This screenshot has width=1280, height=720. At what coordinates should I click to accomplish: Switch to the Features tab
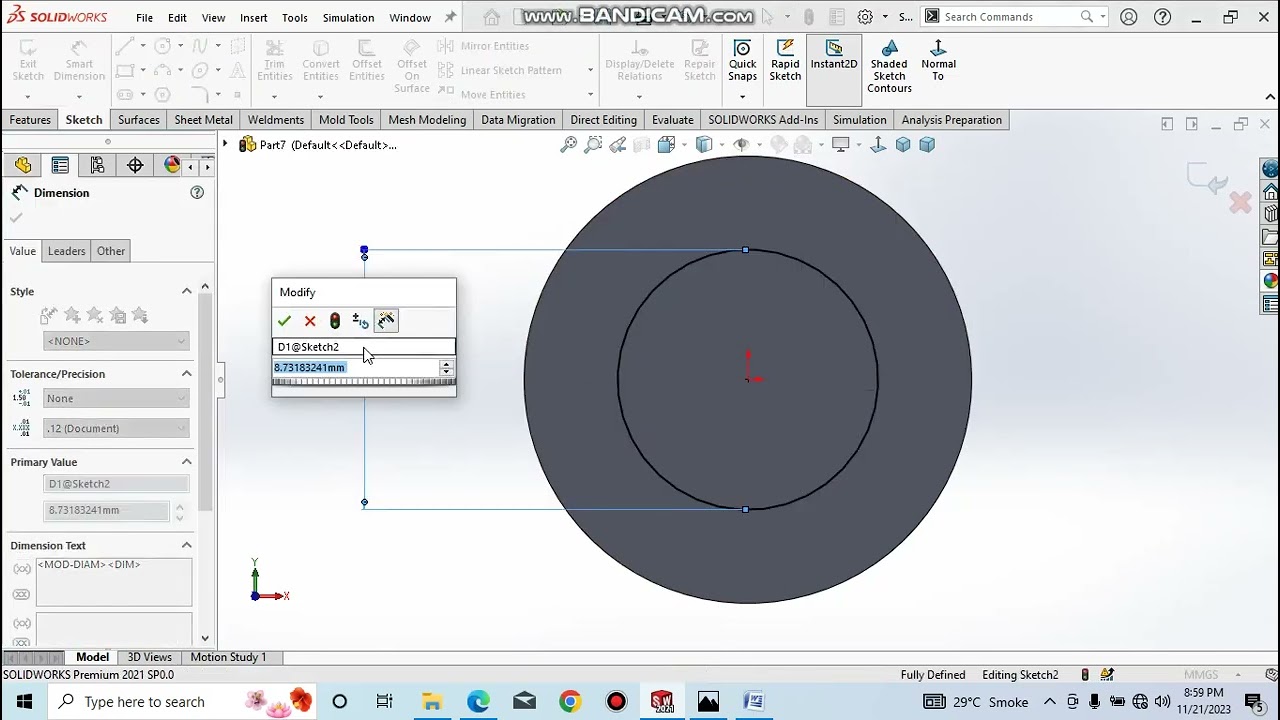tap(30, 120)
